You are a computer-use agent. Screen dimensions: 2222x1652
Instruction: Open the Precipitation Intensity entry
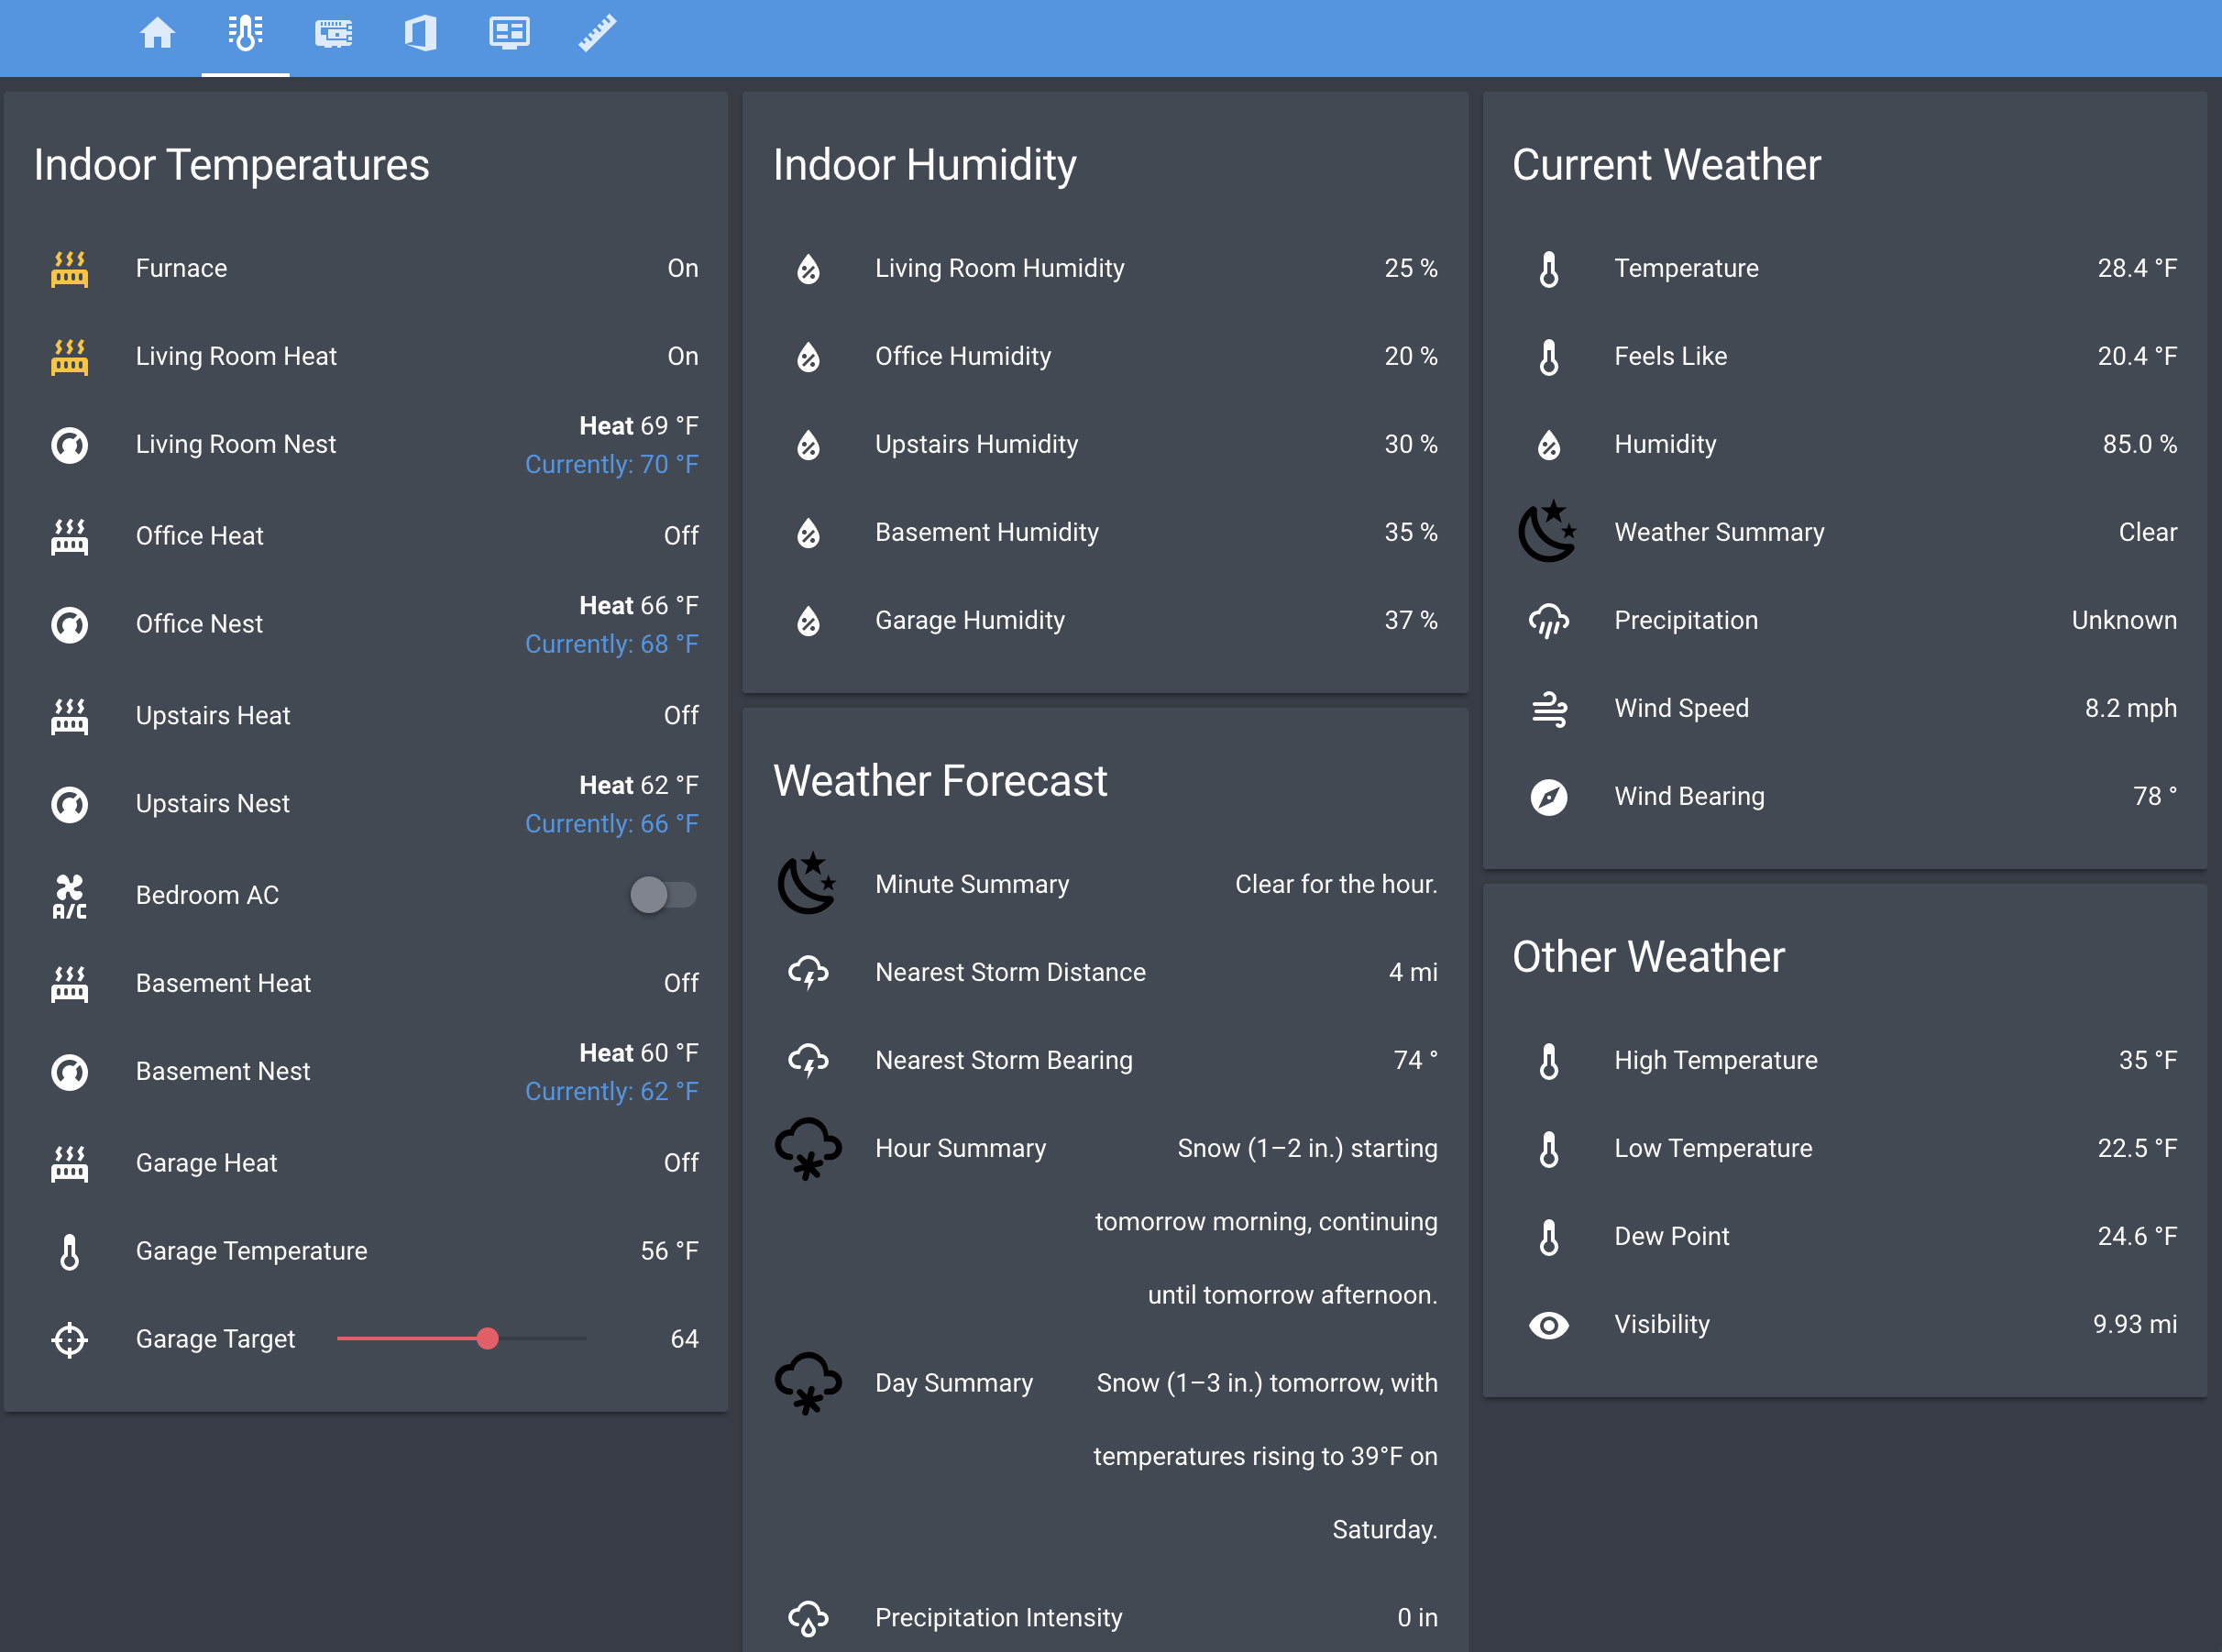point(998,1616)
